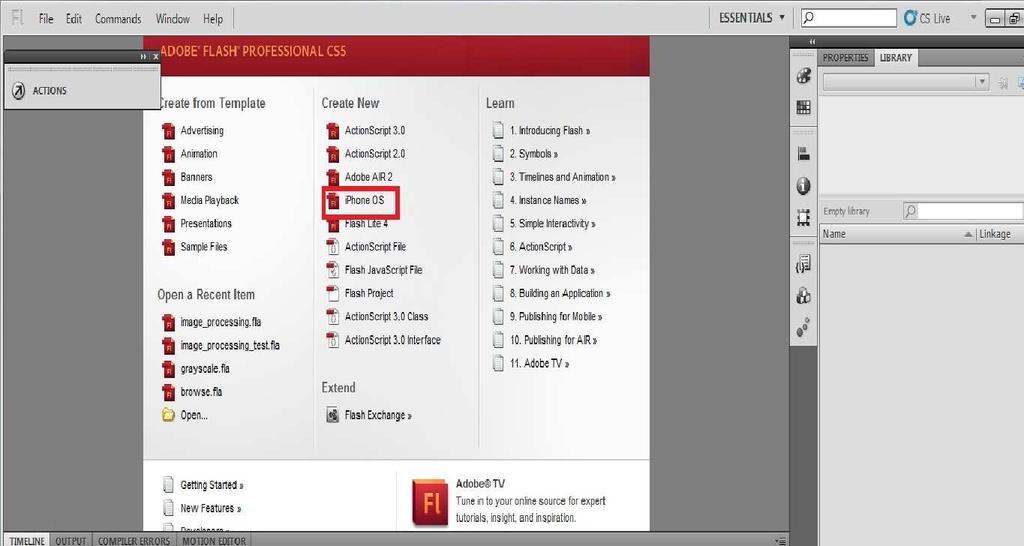Click the file icon beside ActionScript 3.0
Viewport: 1024px width, 546px height.
[332, 131]
